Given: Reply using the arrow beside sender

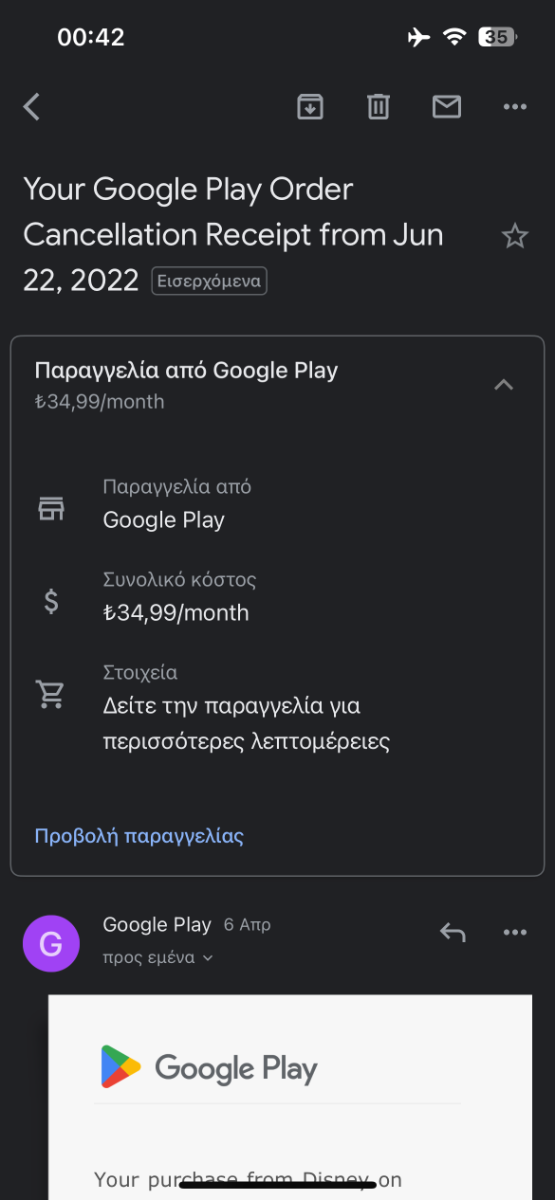Looking at the screenshot, I should [453, 933].
